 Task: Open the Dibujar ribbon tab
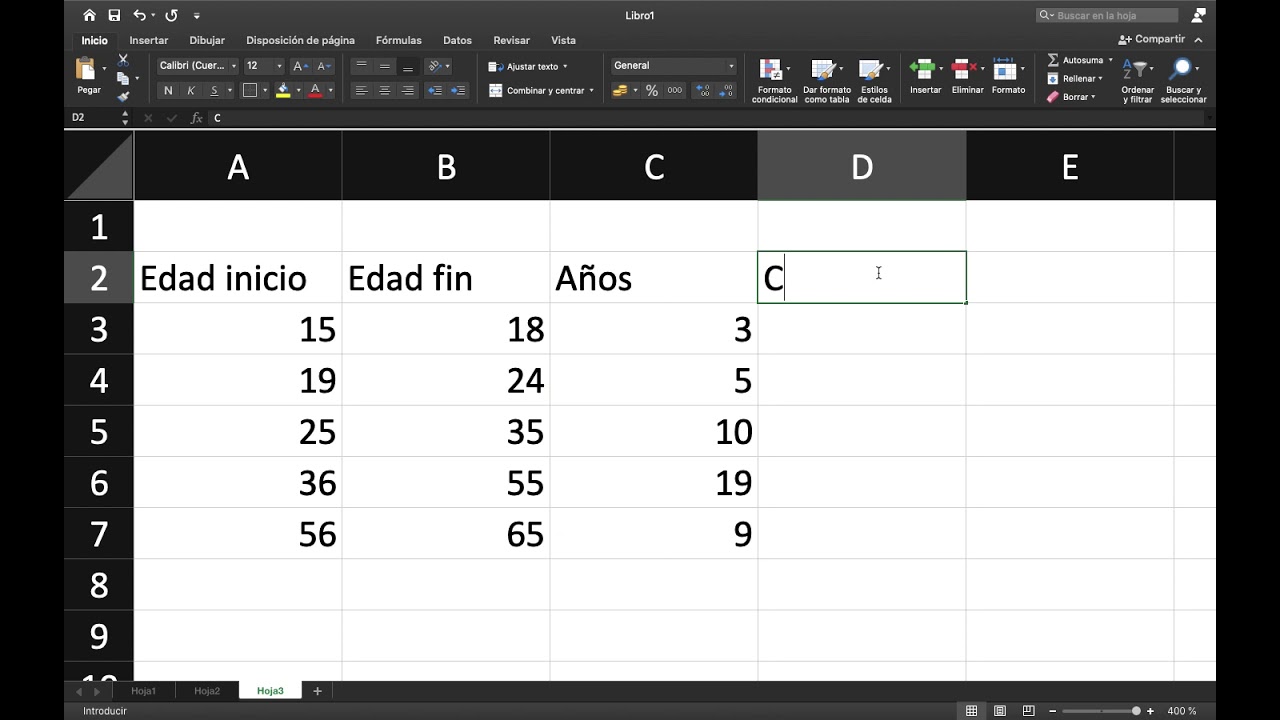207,41
